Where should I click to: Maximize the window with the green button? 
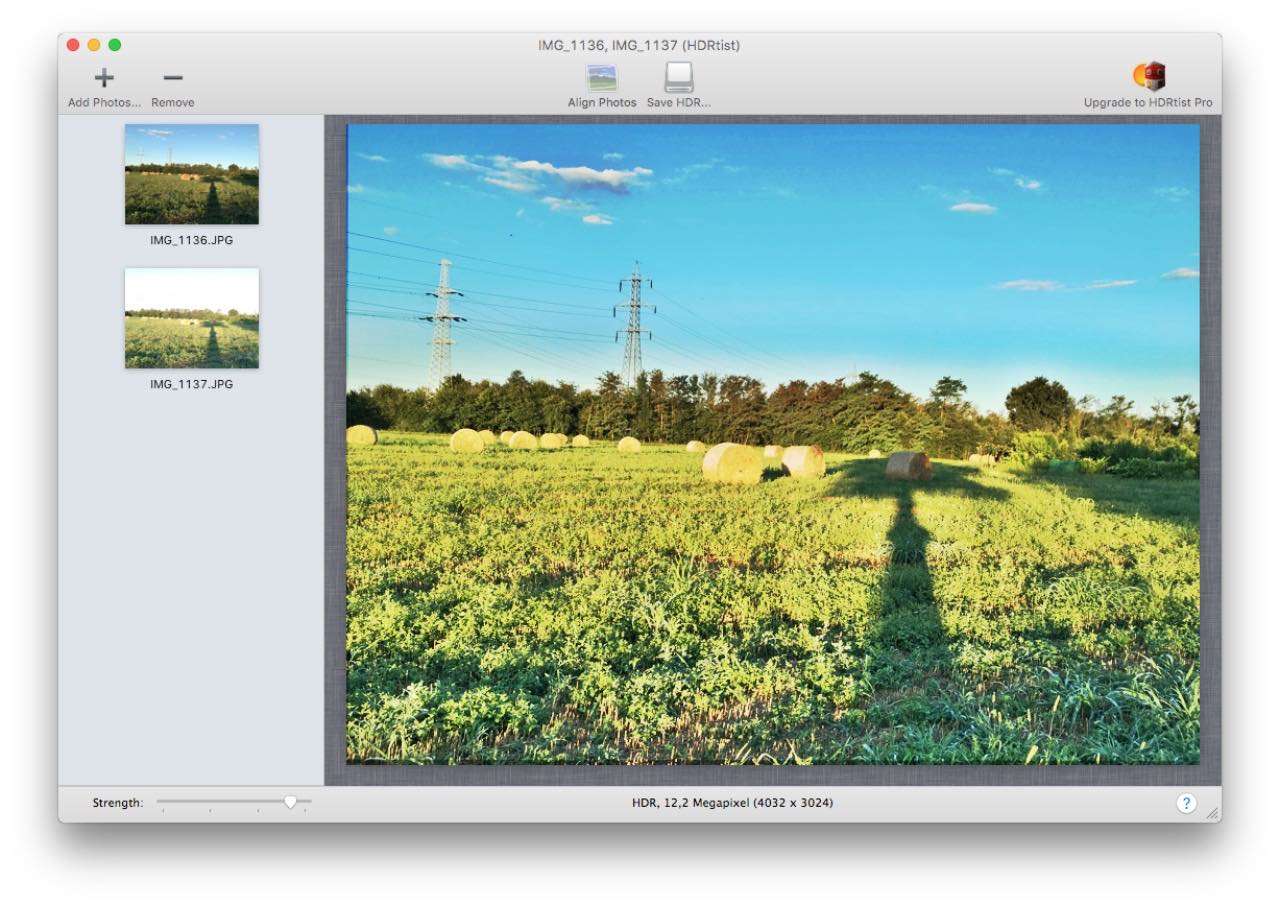[115, 45]
